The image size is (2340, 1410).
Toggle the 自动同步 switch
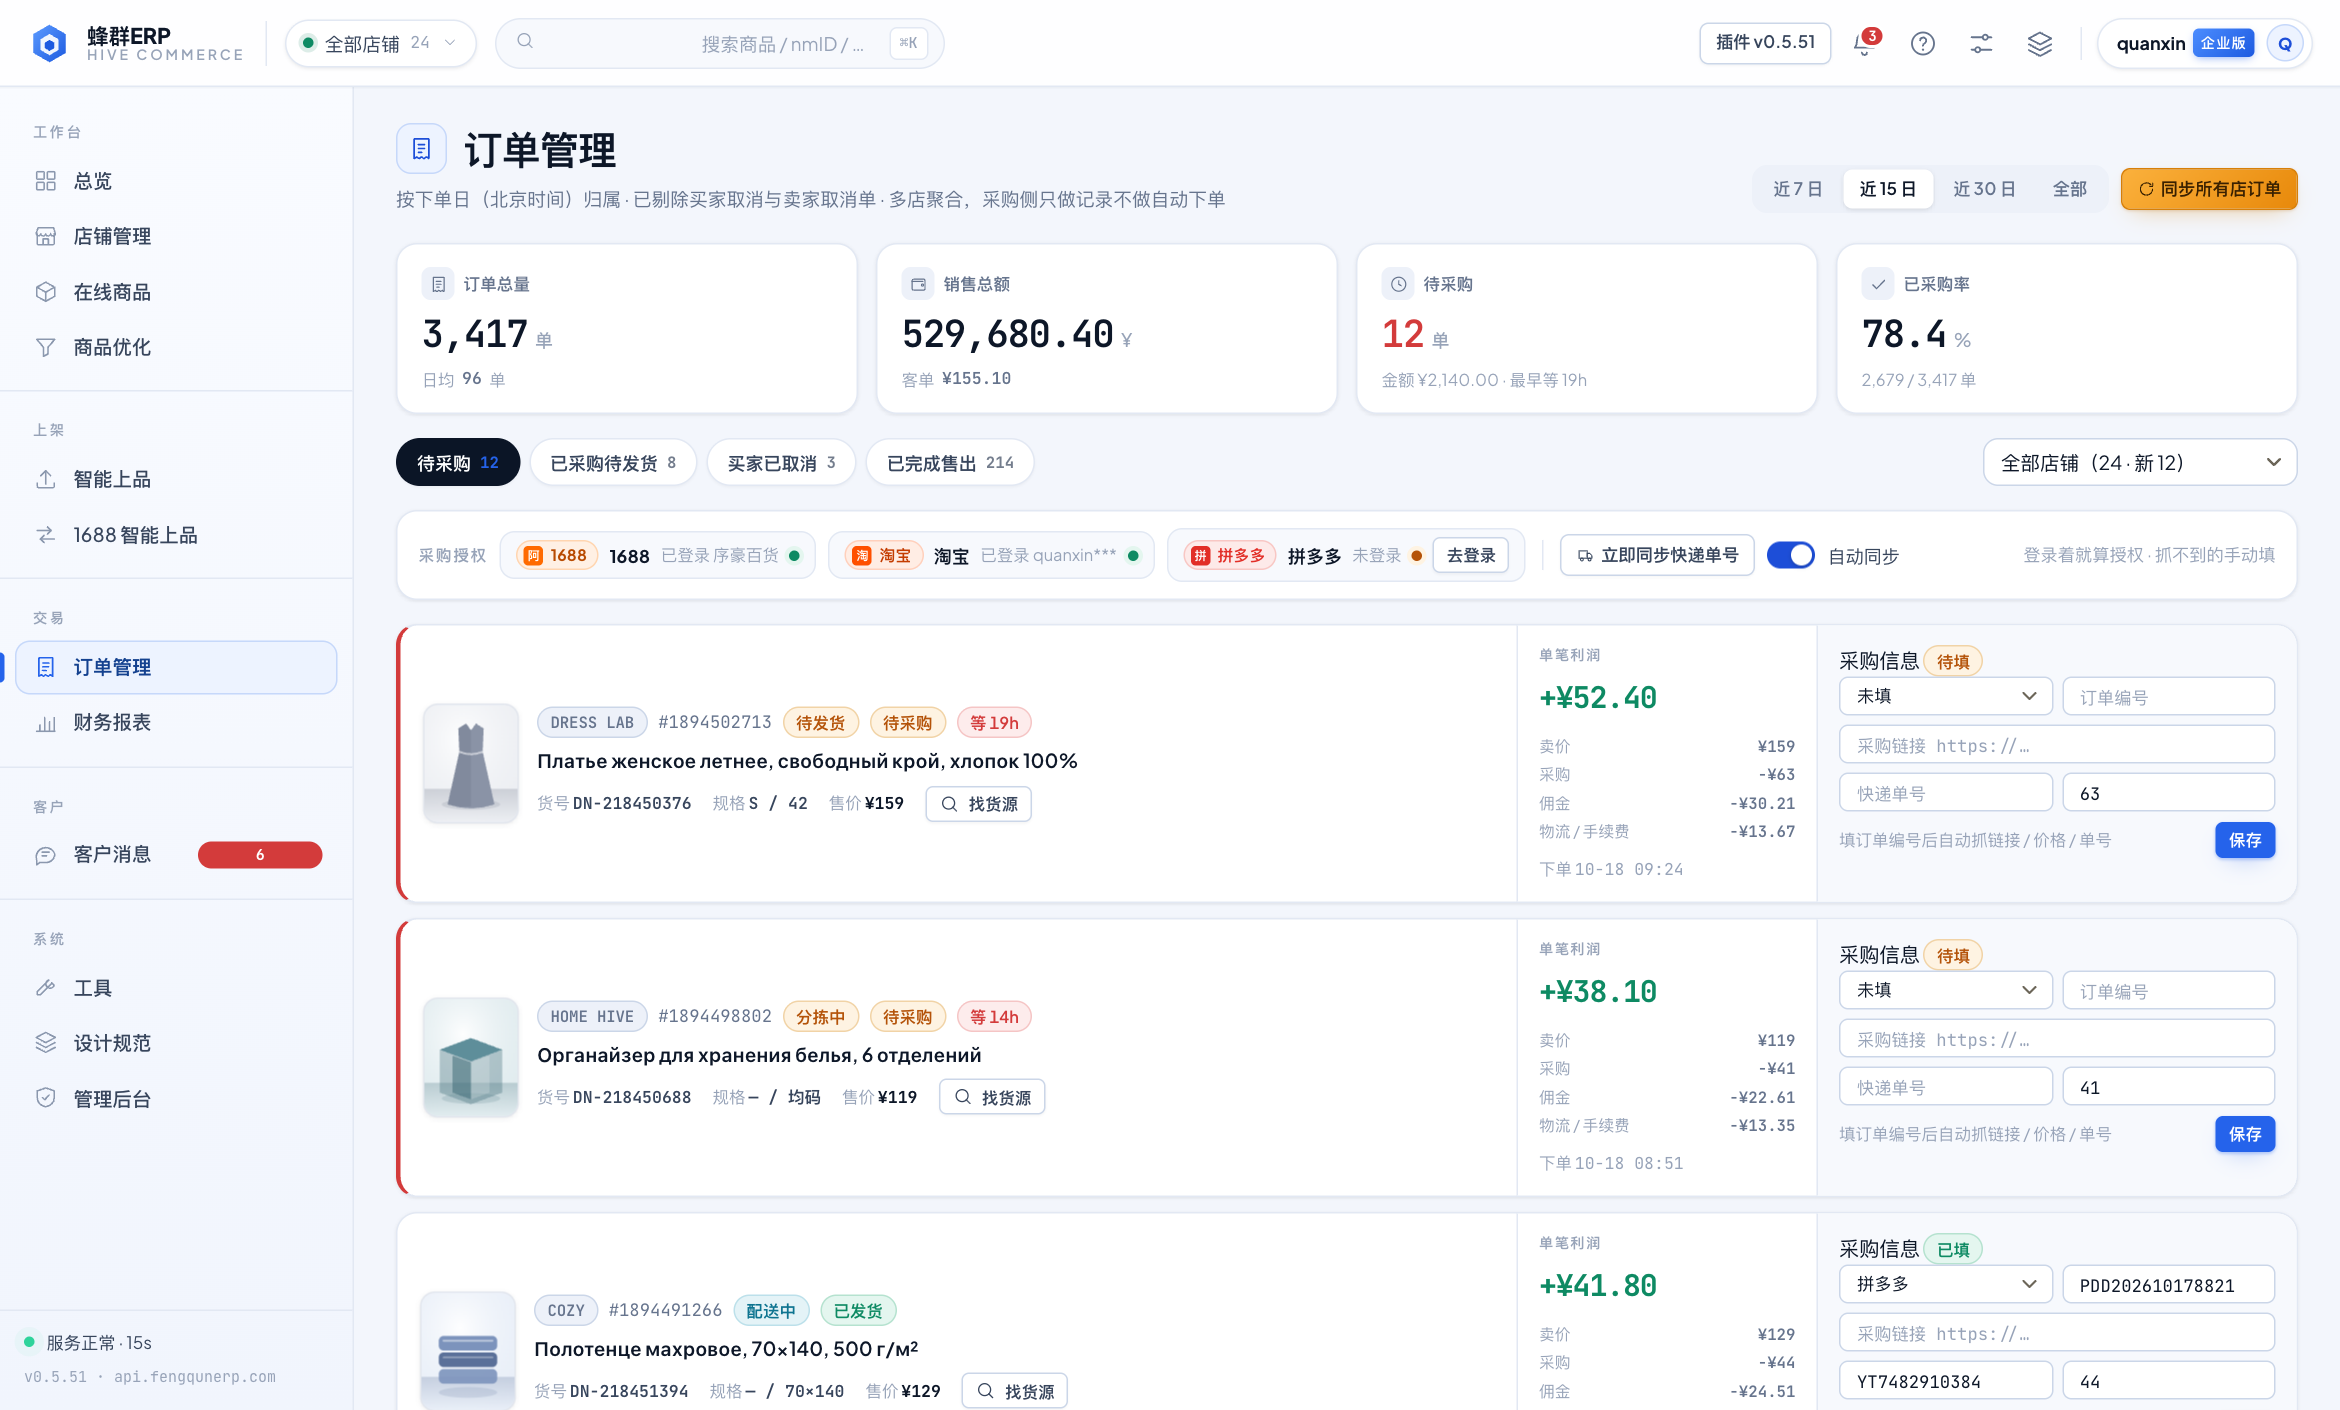point(1790,555)
